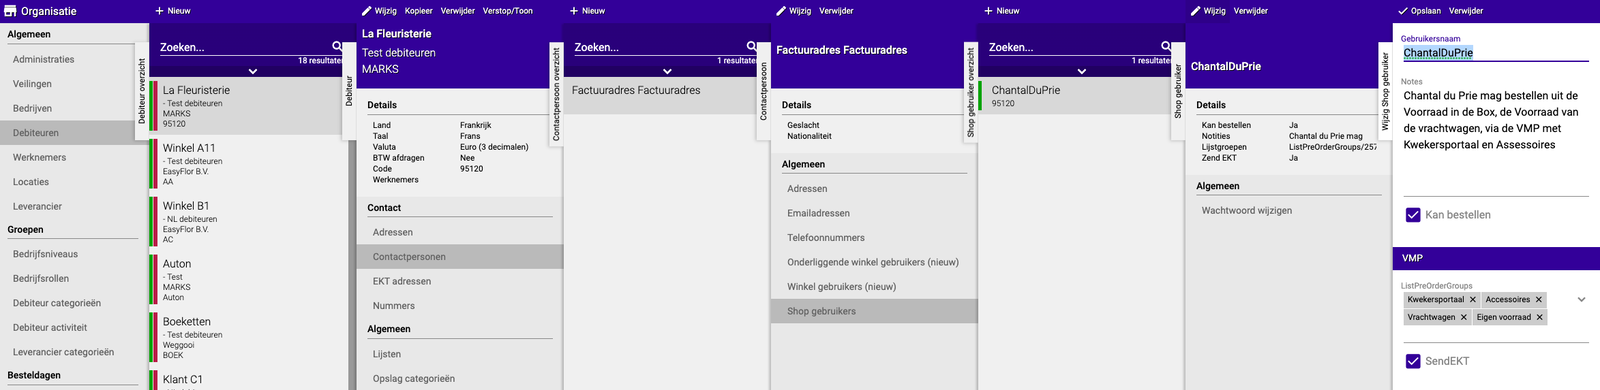The image size is (1600, 390).
Task: Focus Zoeken field in Debiteur overzicht
Action: [244, 47]
